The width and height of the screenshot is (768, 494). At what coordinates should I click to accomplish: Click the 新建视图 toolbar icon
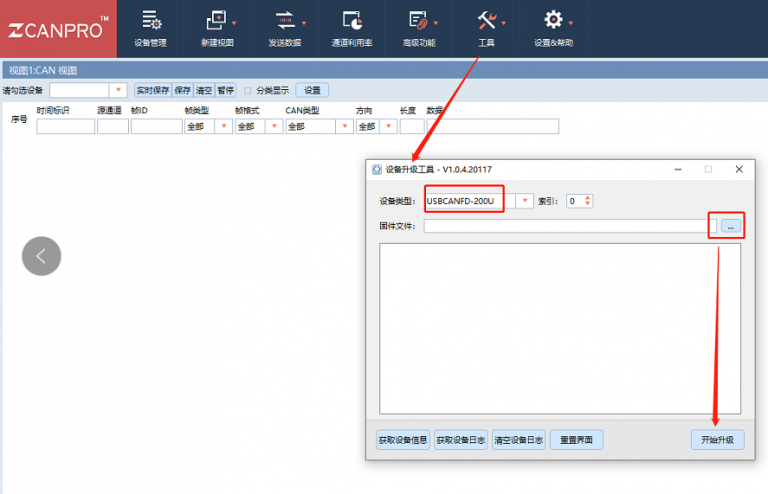[216, 27]
